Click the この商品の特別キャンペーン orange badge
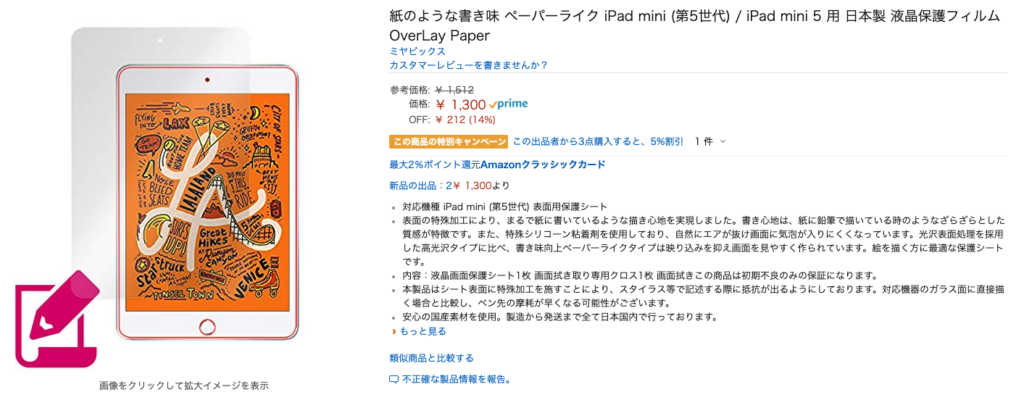This screenshot has width=1024, height=395. pos(448,141)
